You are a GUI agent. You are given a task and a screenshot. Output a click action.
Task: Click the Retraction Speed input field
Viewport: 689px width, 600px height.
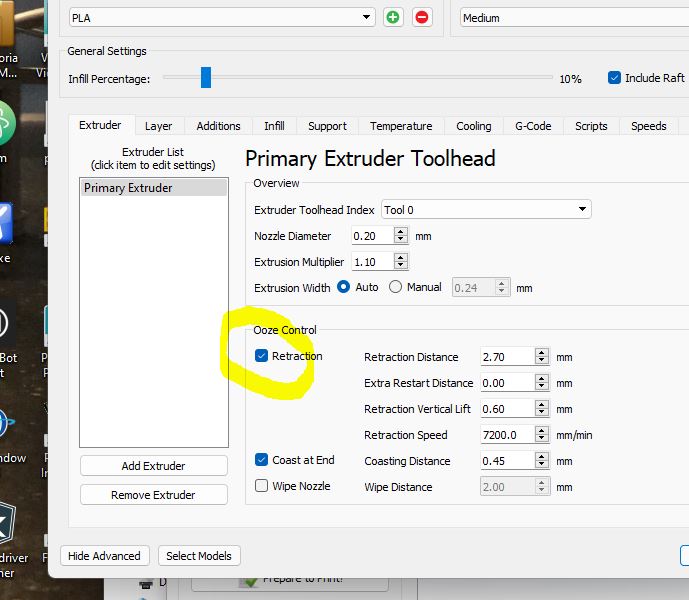pos(508,435)
